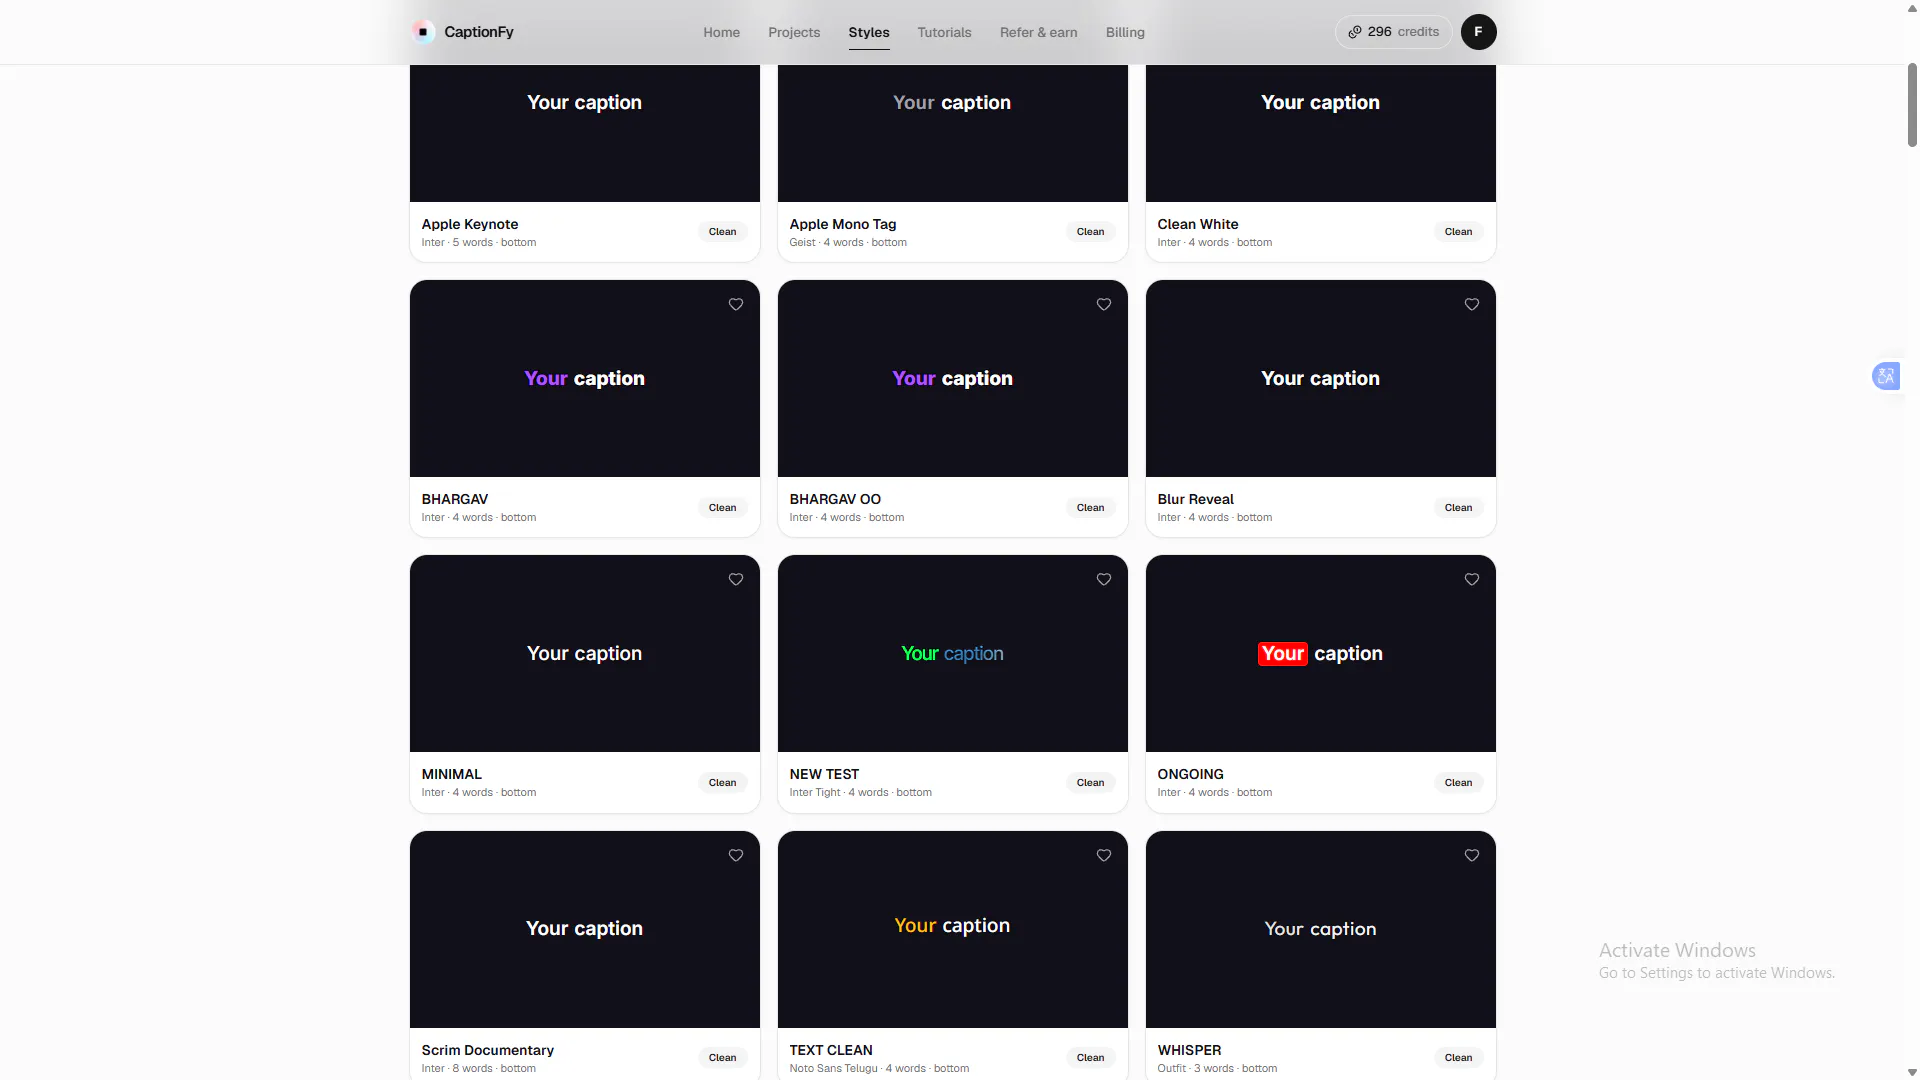Favorite the NEW TEST style heart

pyautogui.click(x=1104, y=579)
